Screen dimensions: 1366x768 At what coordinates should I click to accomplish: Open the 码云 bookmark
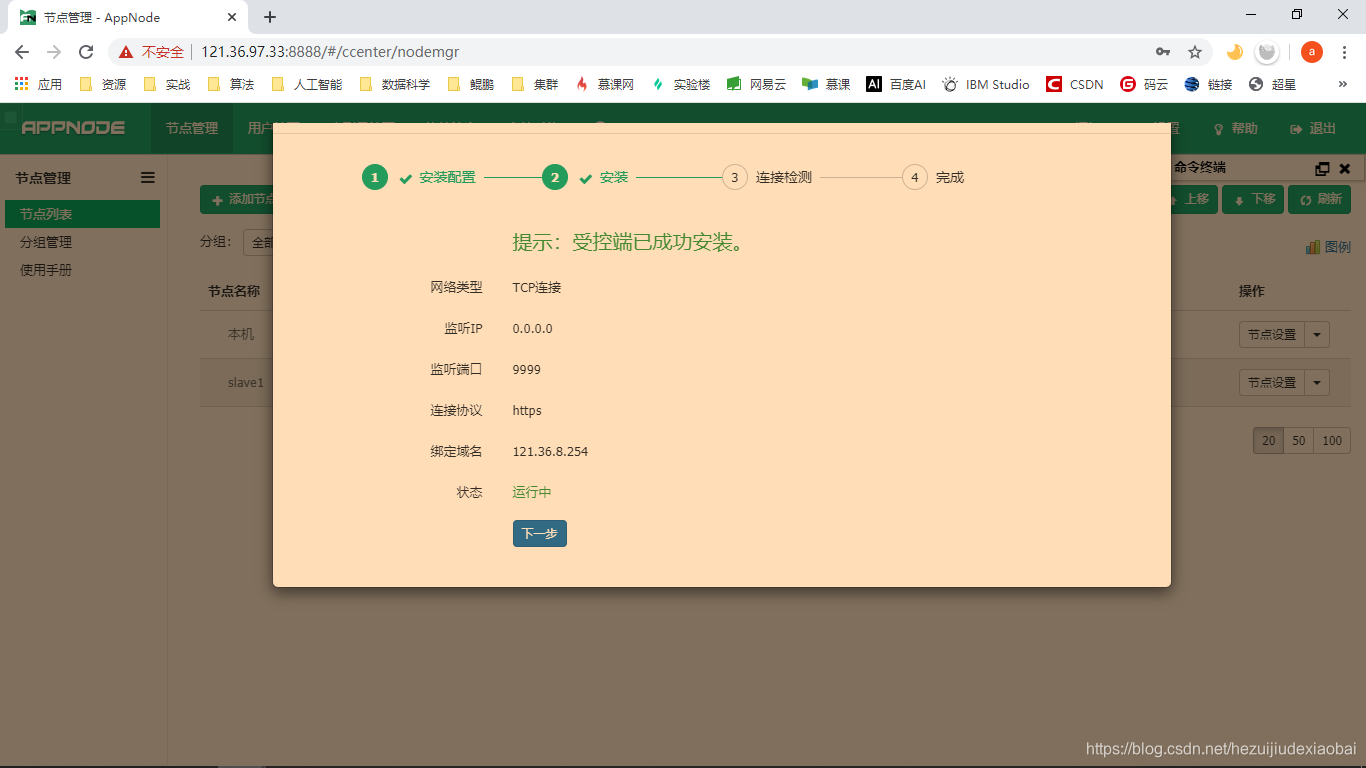tap(1145, 84)
